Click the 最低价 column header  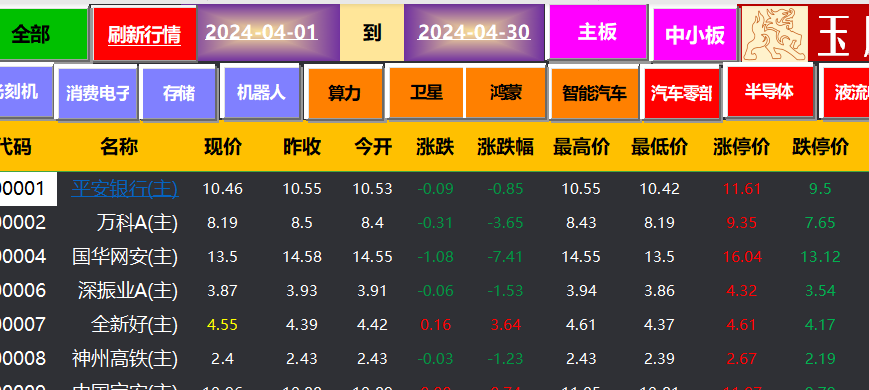click(660, 147)
